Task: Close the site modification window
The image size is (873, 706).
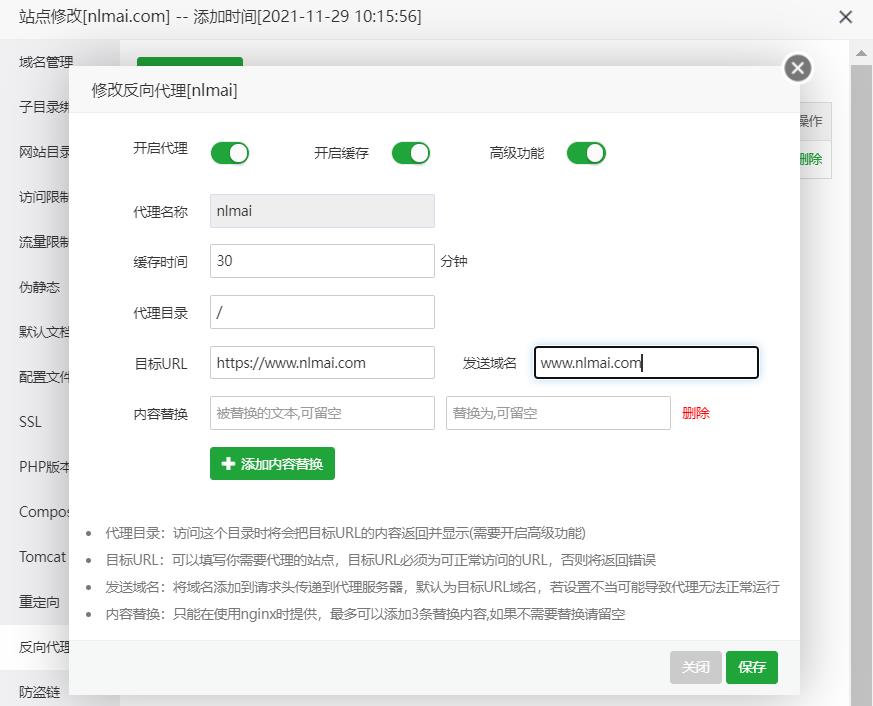Action: [x=845, y=17]
